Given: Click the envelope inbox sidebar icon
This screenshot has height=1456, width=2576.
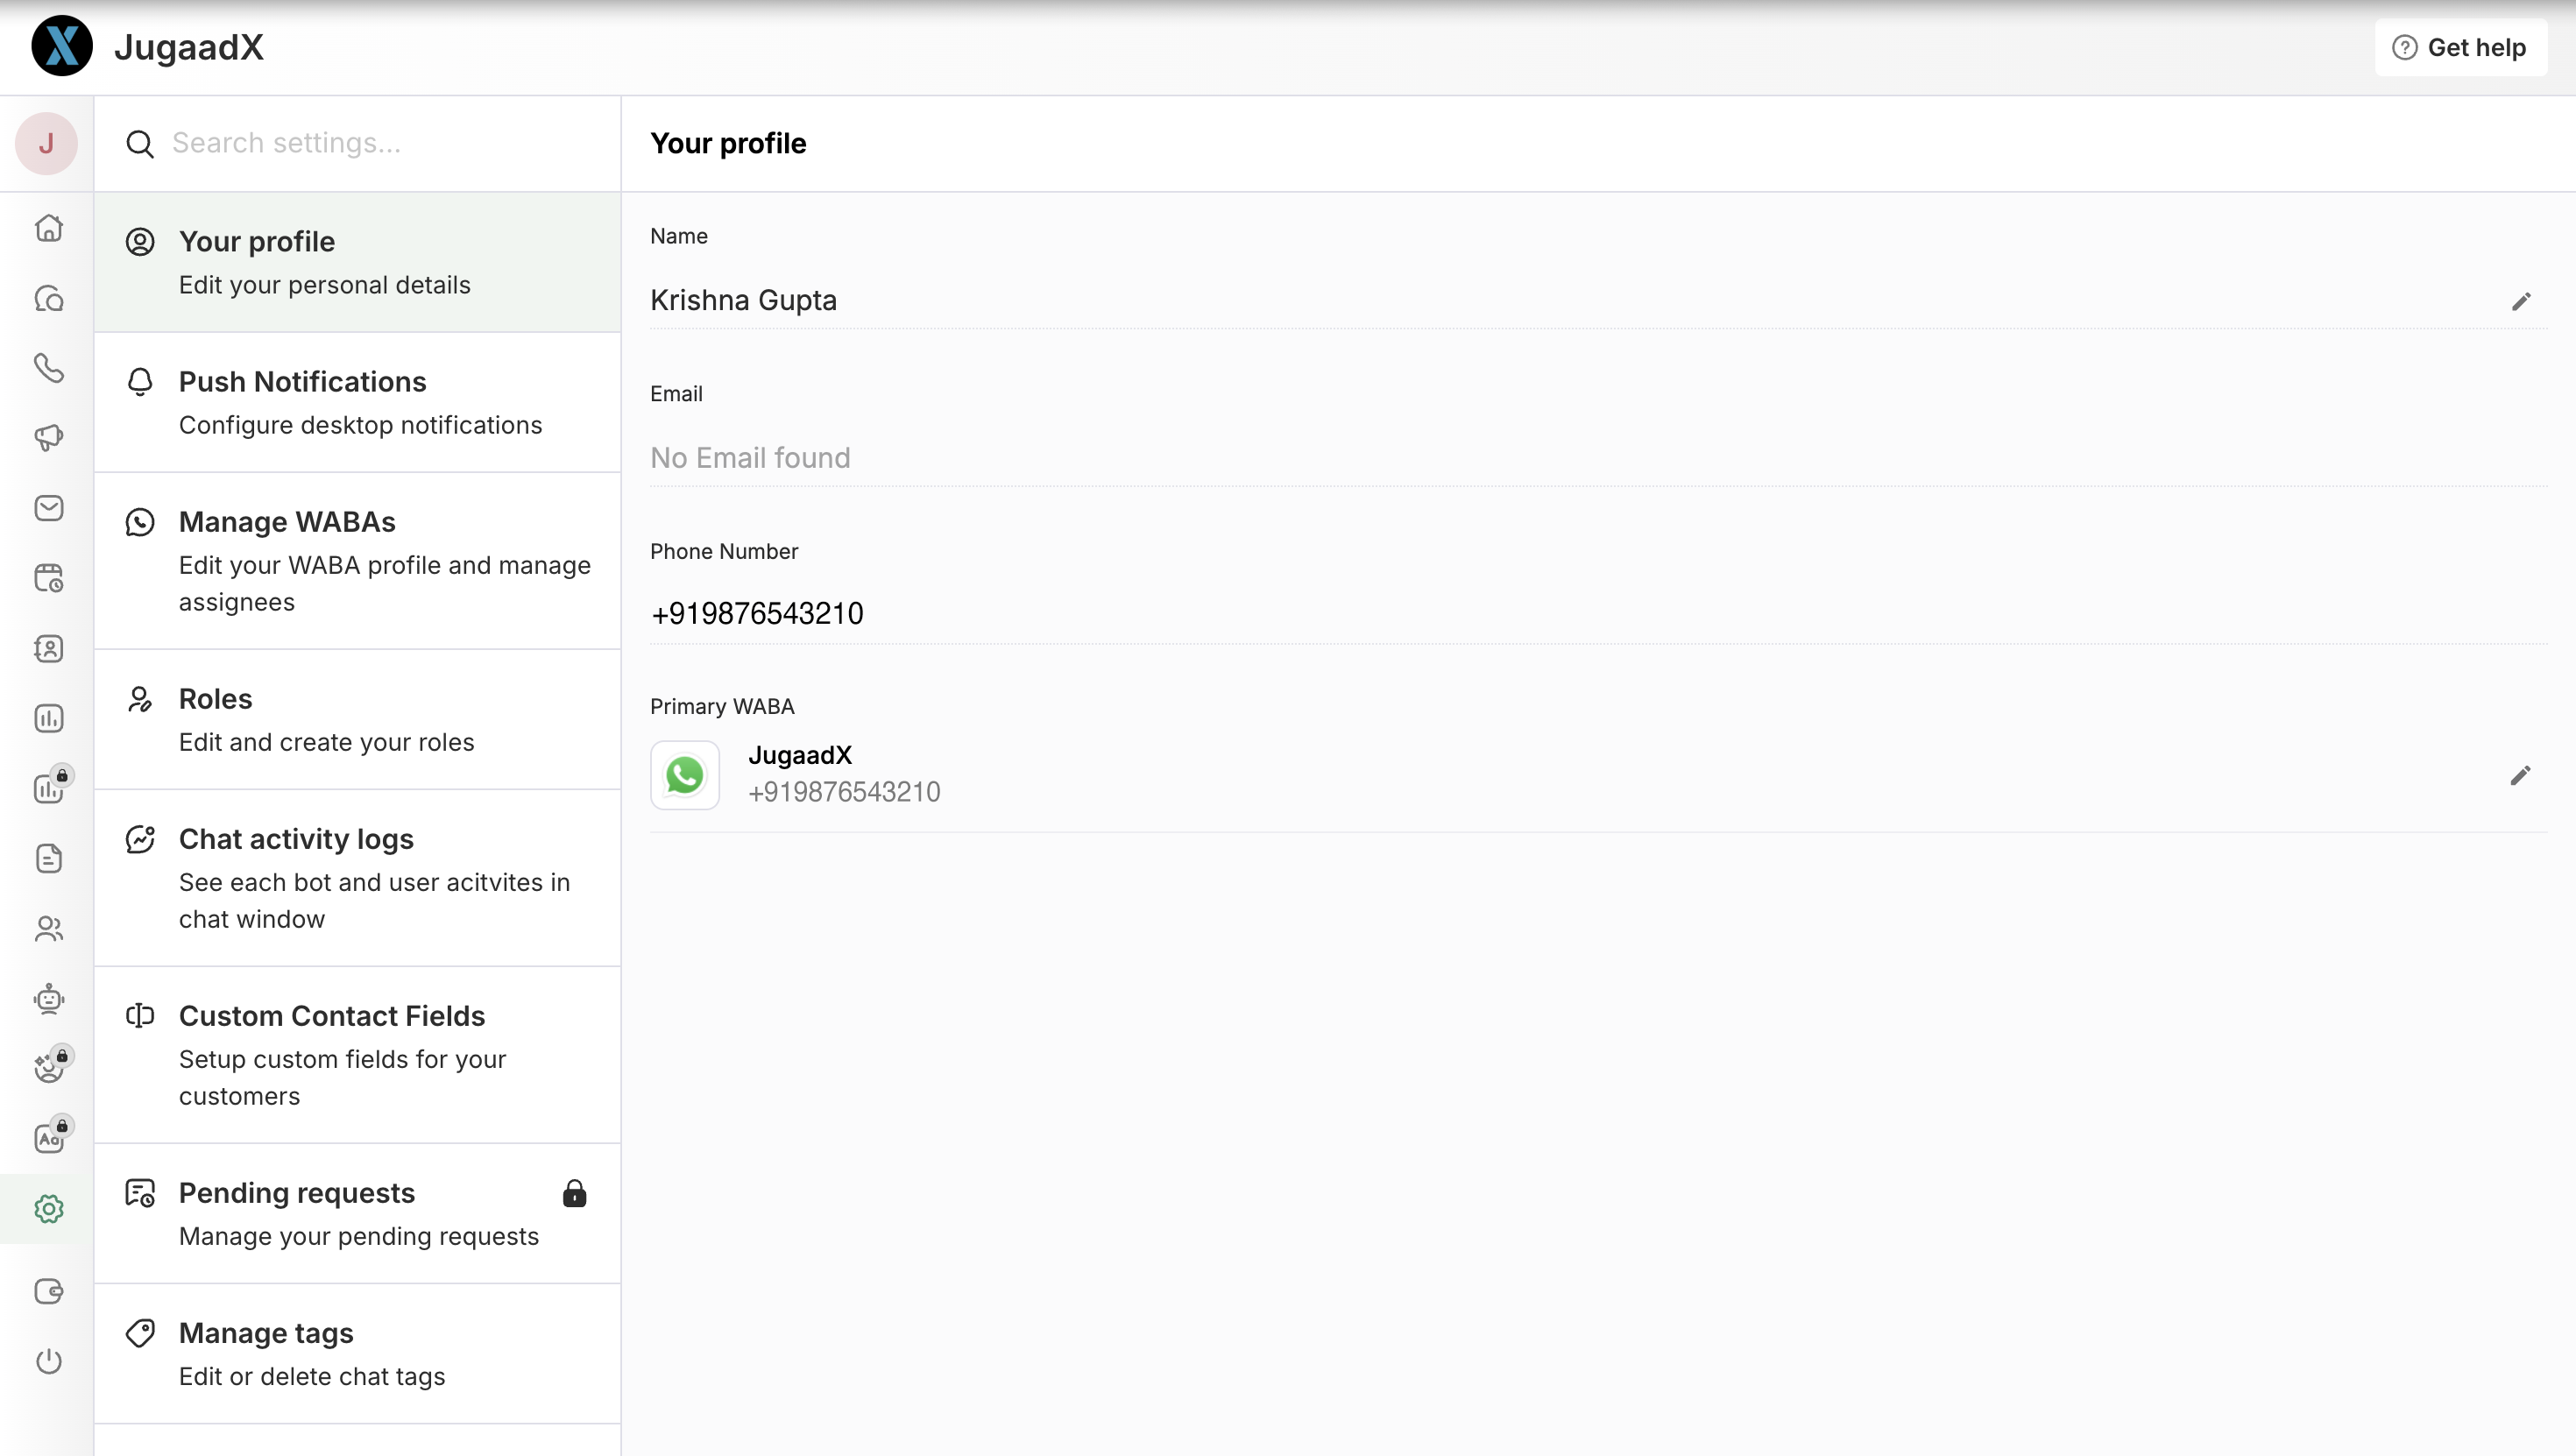Looking at the screenshot, I should click(48, 508).
